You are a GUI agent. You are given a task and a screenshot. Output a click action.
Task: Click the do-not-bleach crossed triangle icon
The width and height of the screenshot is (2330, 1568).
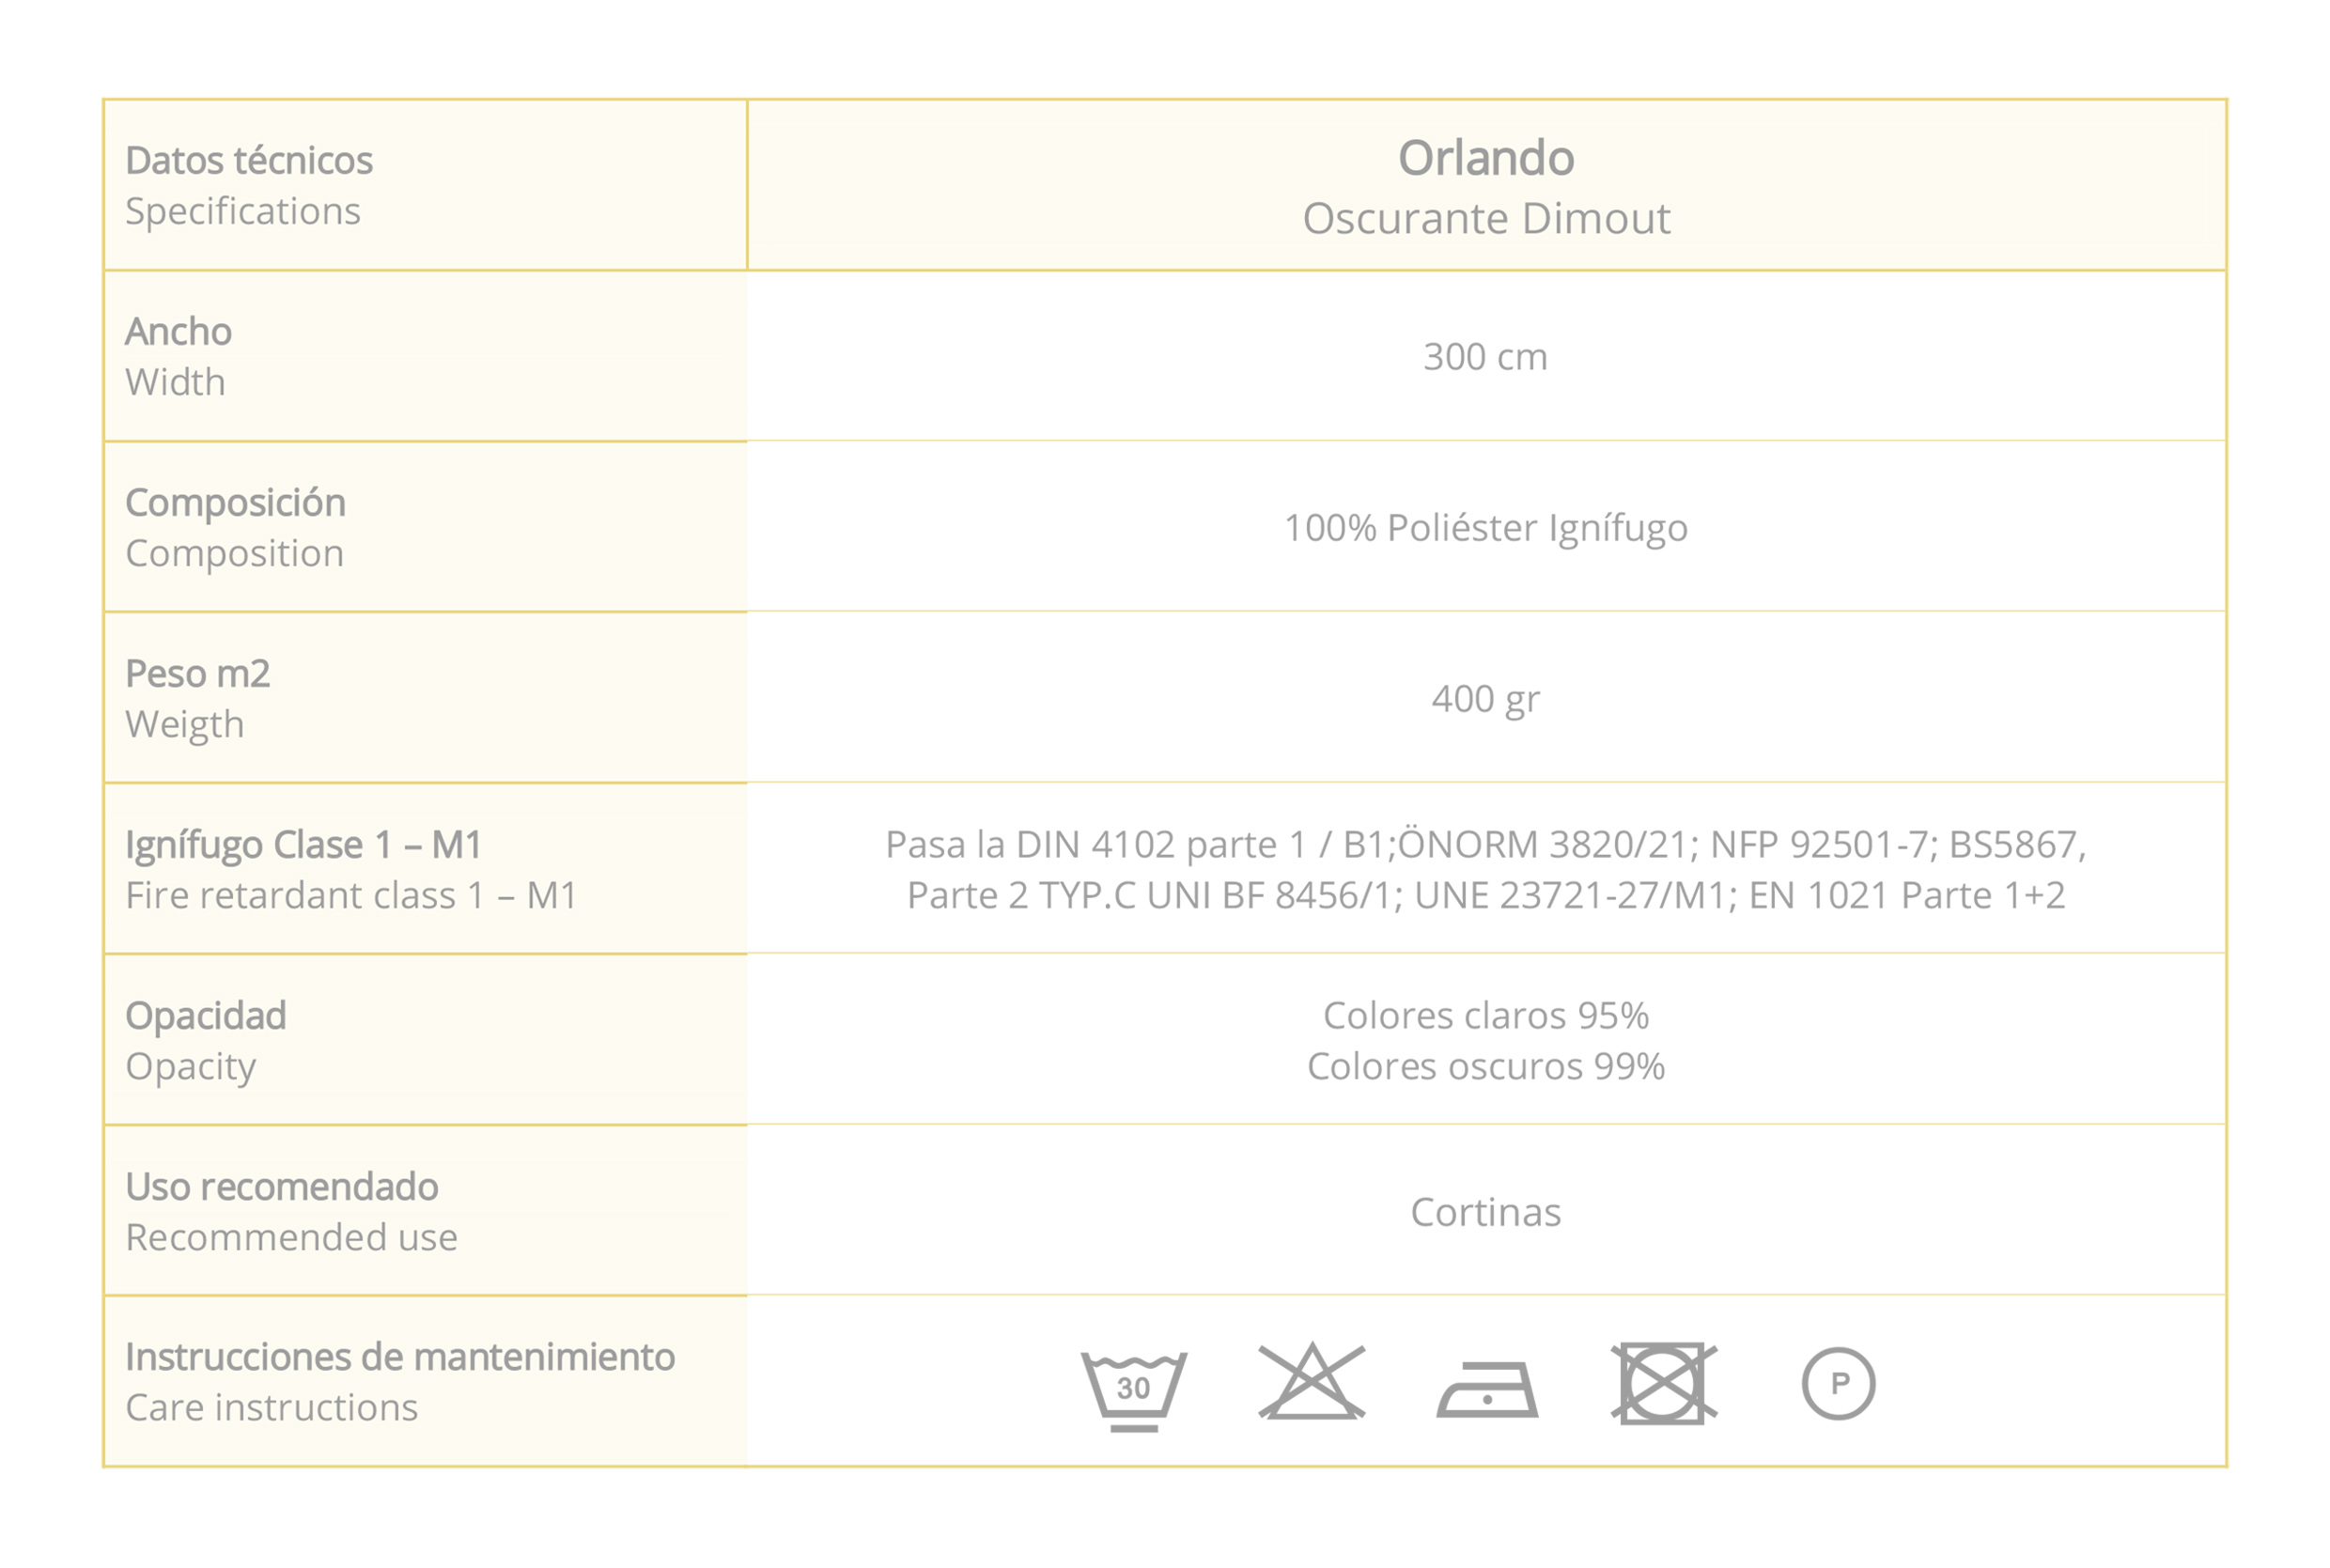point(1311,1382)
